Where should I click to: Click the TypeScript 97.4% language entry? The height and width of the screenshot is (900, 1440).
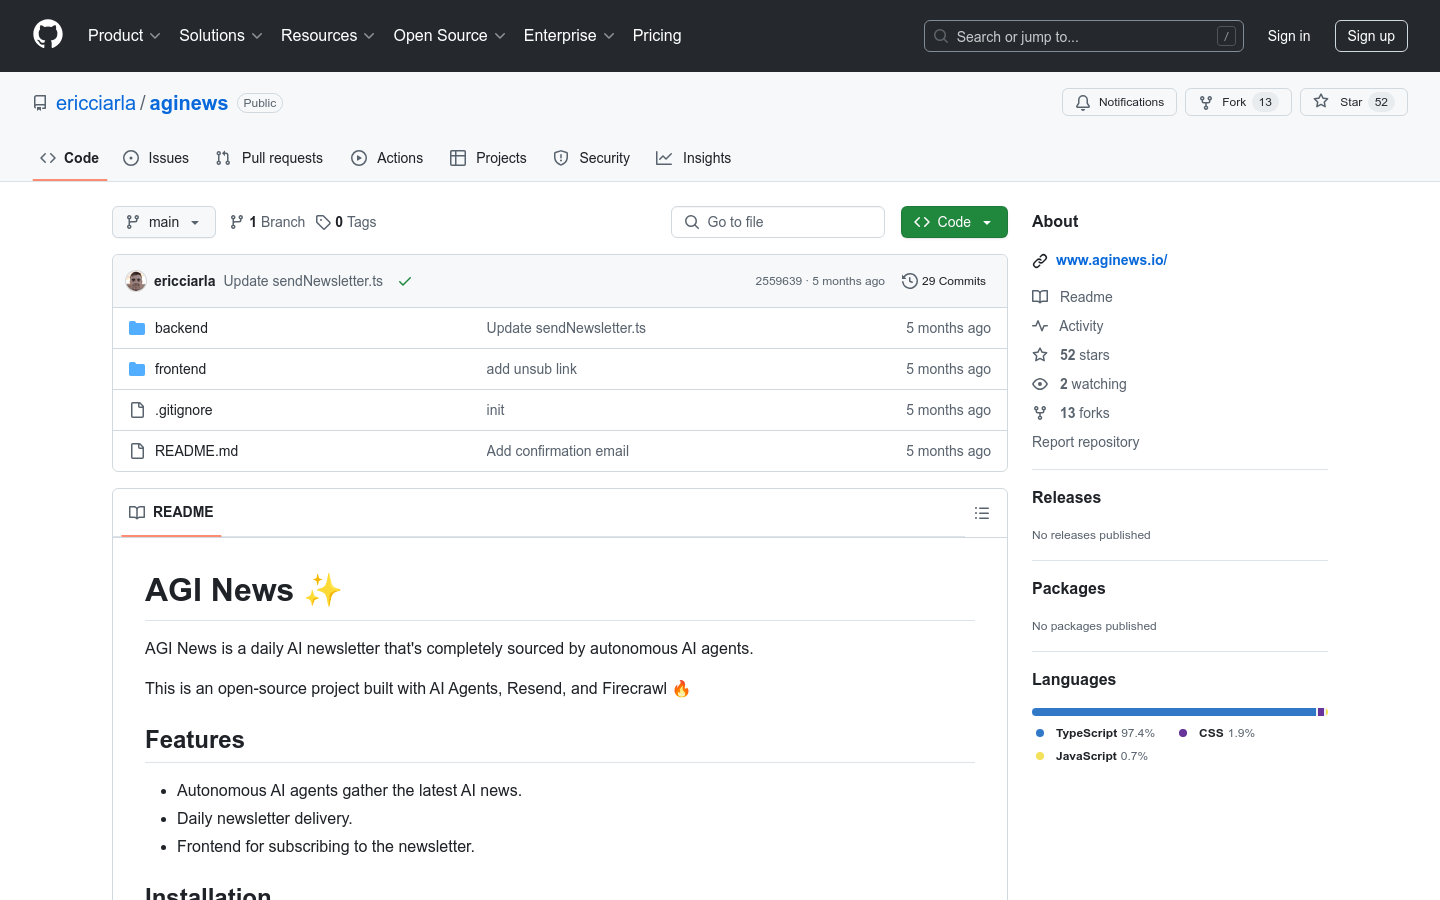1096,733
